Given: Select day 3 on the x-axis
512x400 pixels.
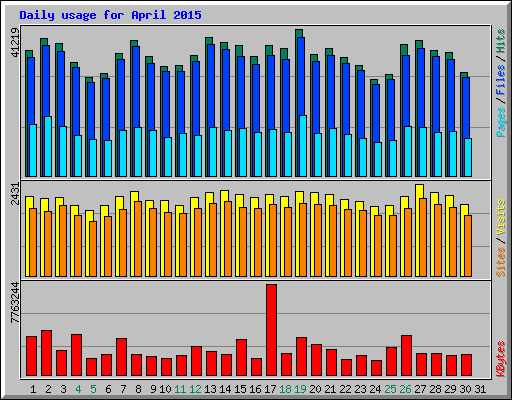Looking at the screenshot, I should coord(63,389).
